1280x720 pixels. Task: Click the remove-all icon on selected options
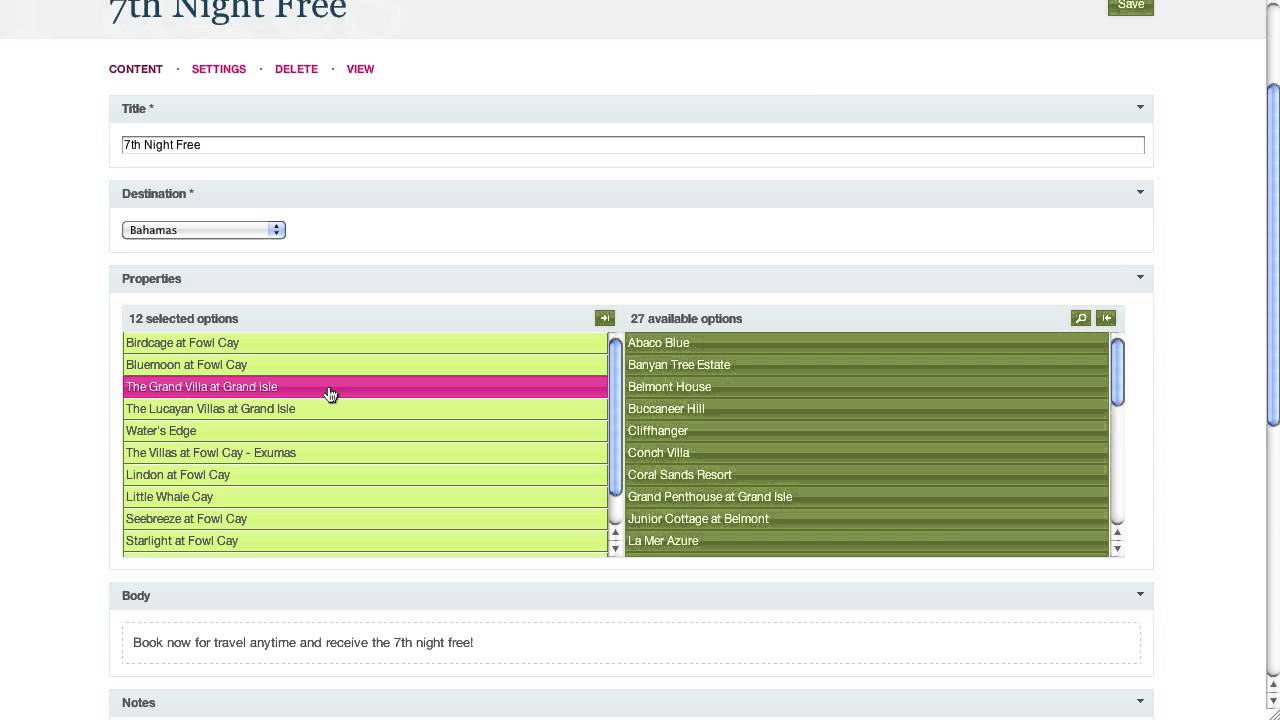pos(604,318)
